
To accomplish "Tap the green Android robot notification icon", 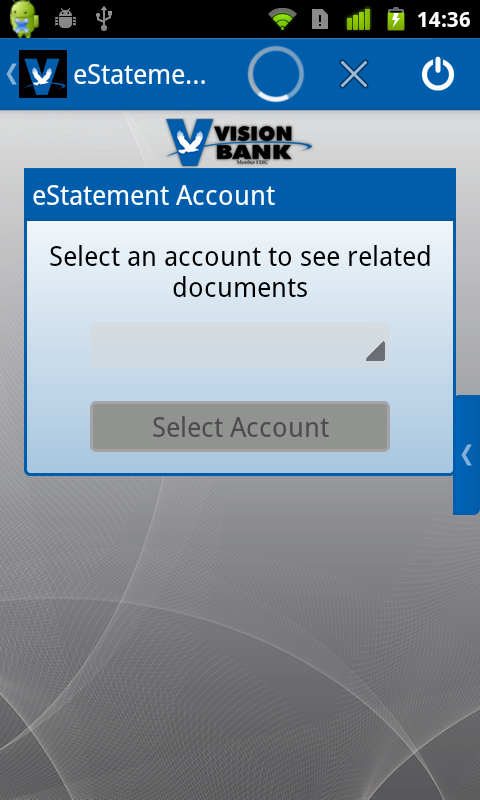I will point(23,19).
